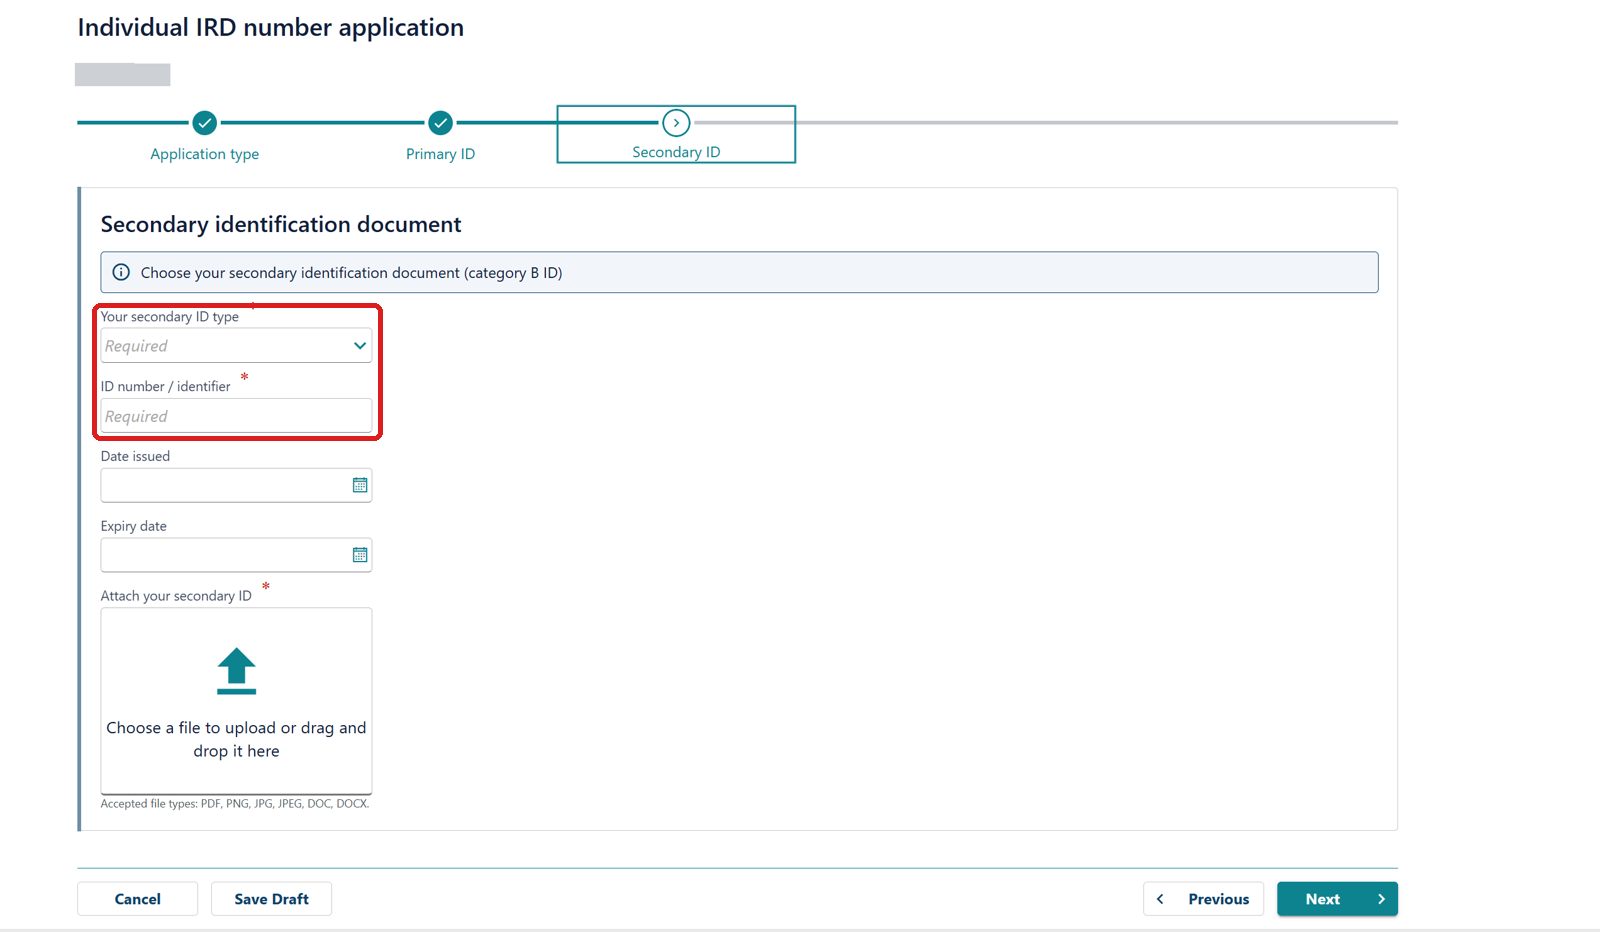Viewport: 1600px width, 932px height.
Task: Cancel the IRD number application
Action: coord(137,899)
